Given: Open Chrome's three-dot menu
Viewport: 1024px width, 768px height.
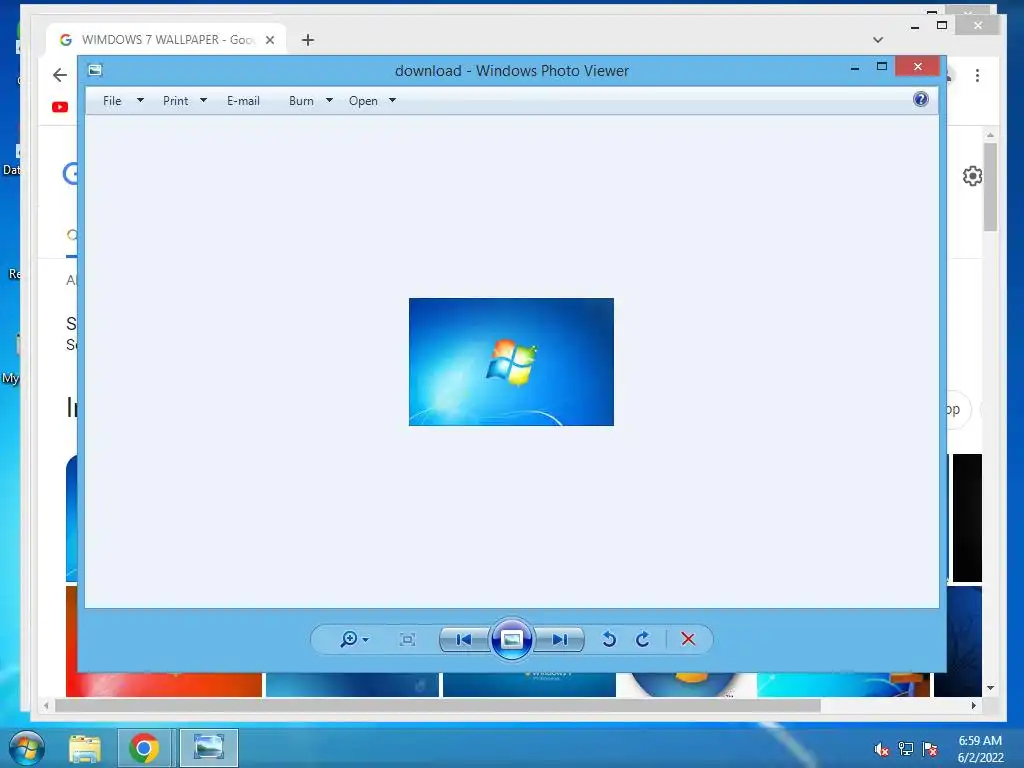Looking at the screenshot, I should (977, 76).
